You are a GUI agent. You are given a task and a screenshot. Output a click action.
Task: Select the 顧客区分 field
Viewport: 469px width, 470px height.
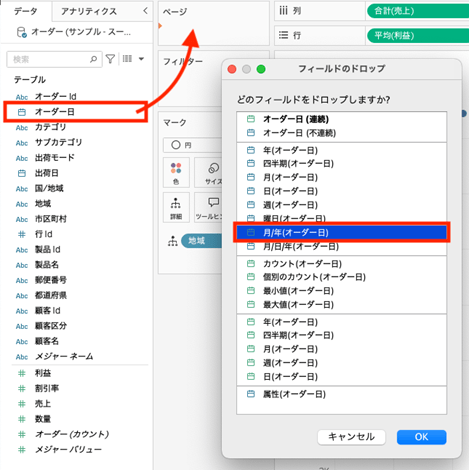tap(51, 326)
